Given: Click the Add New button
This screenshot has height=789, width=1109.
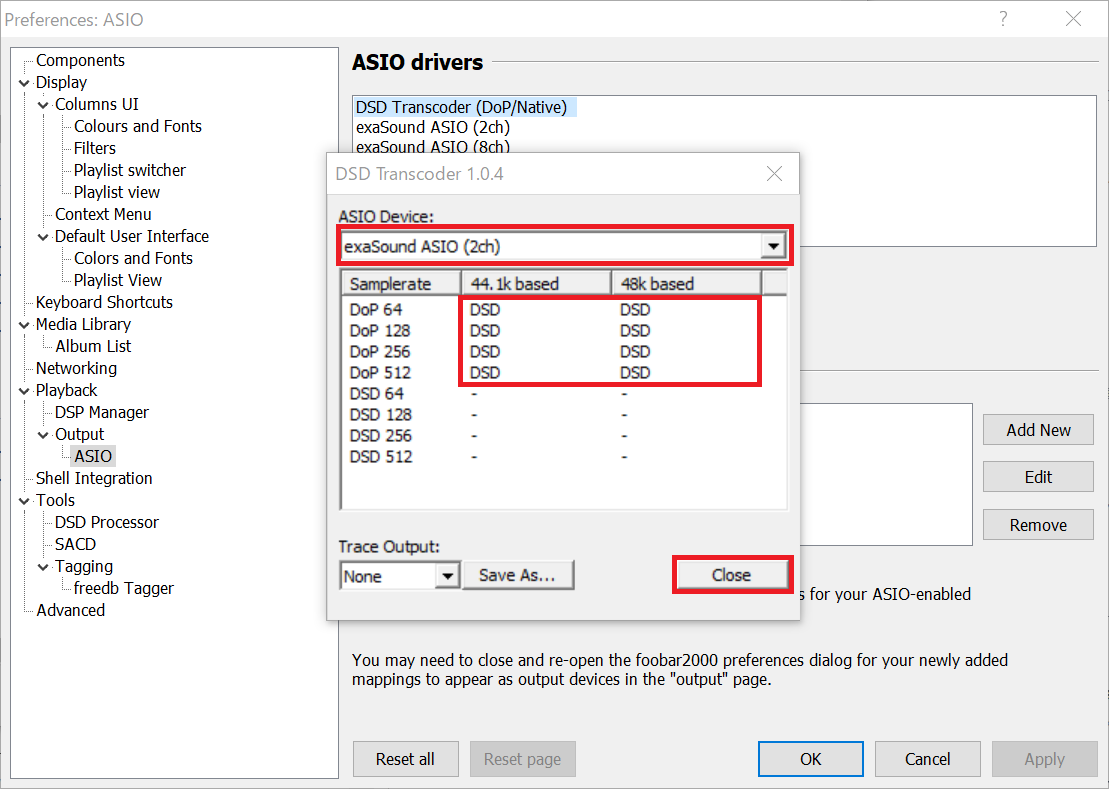Looking at the screenshot, I should pyautogui.click(x=1038, y=430).
